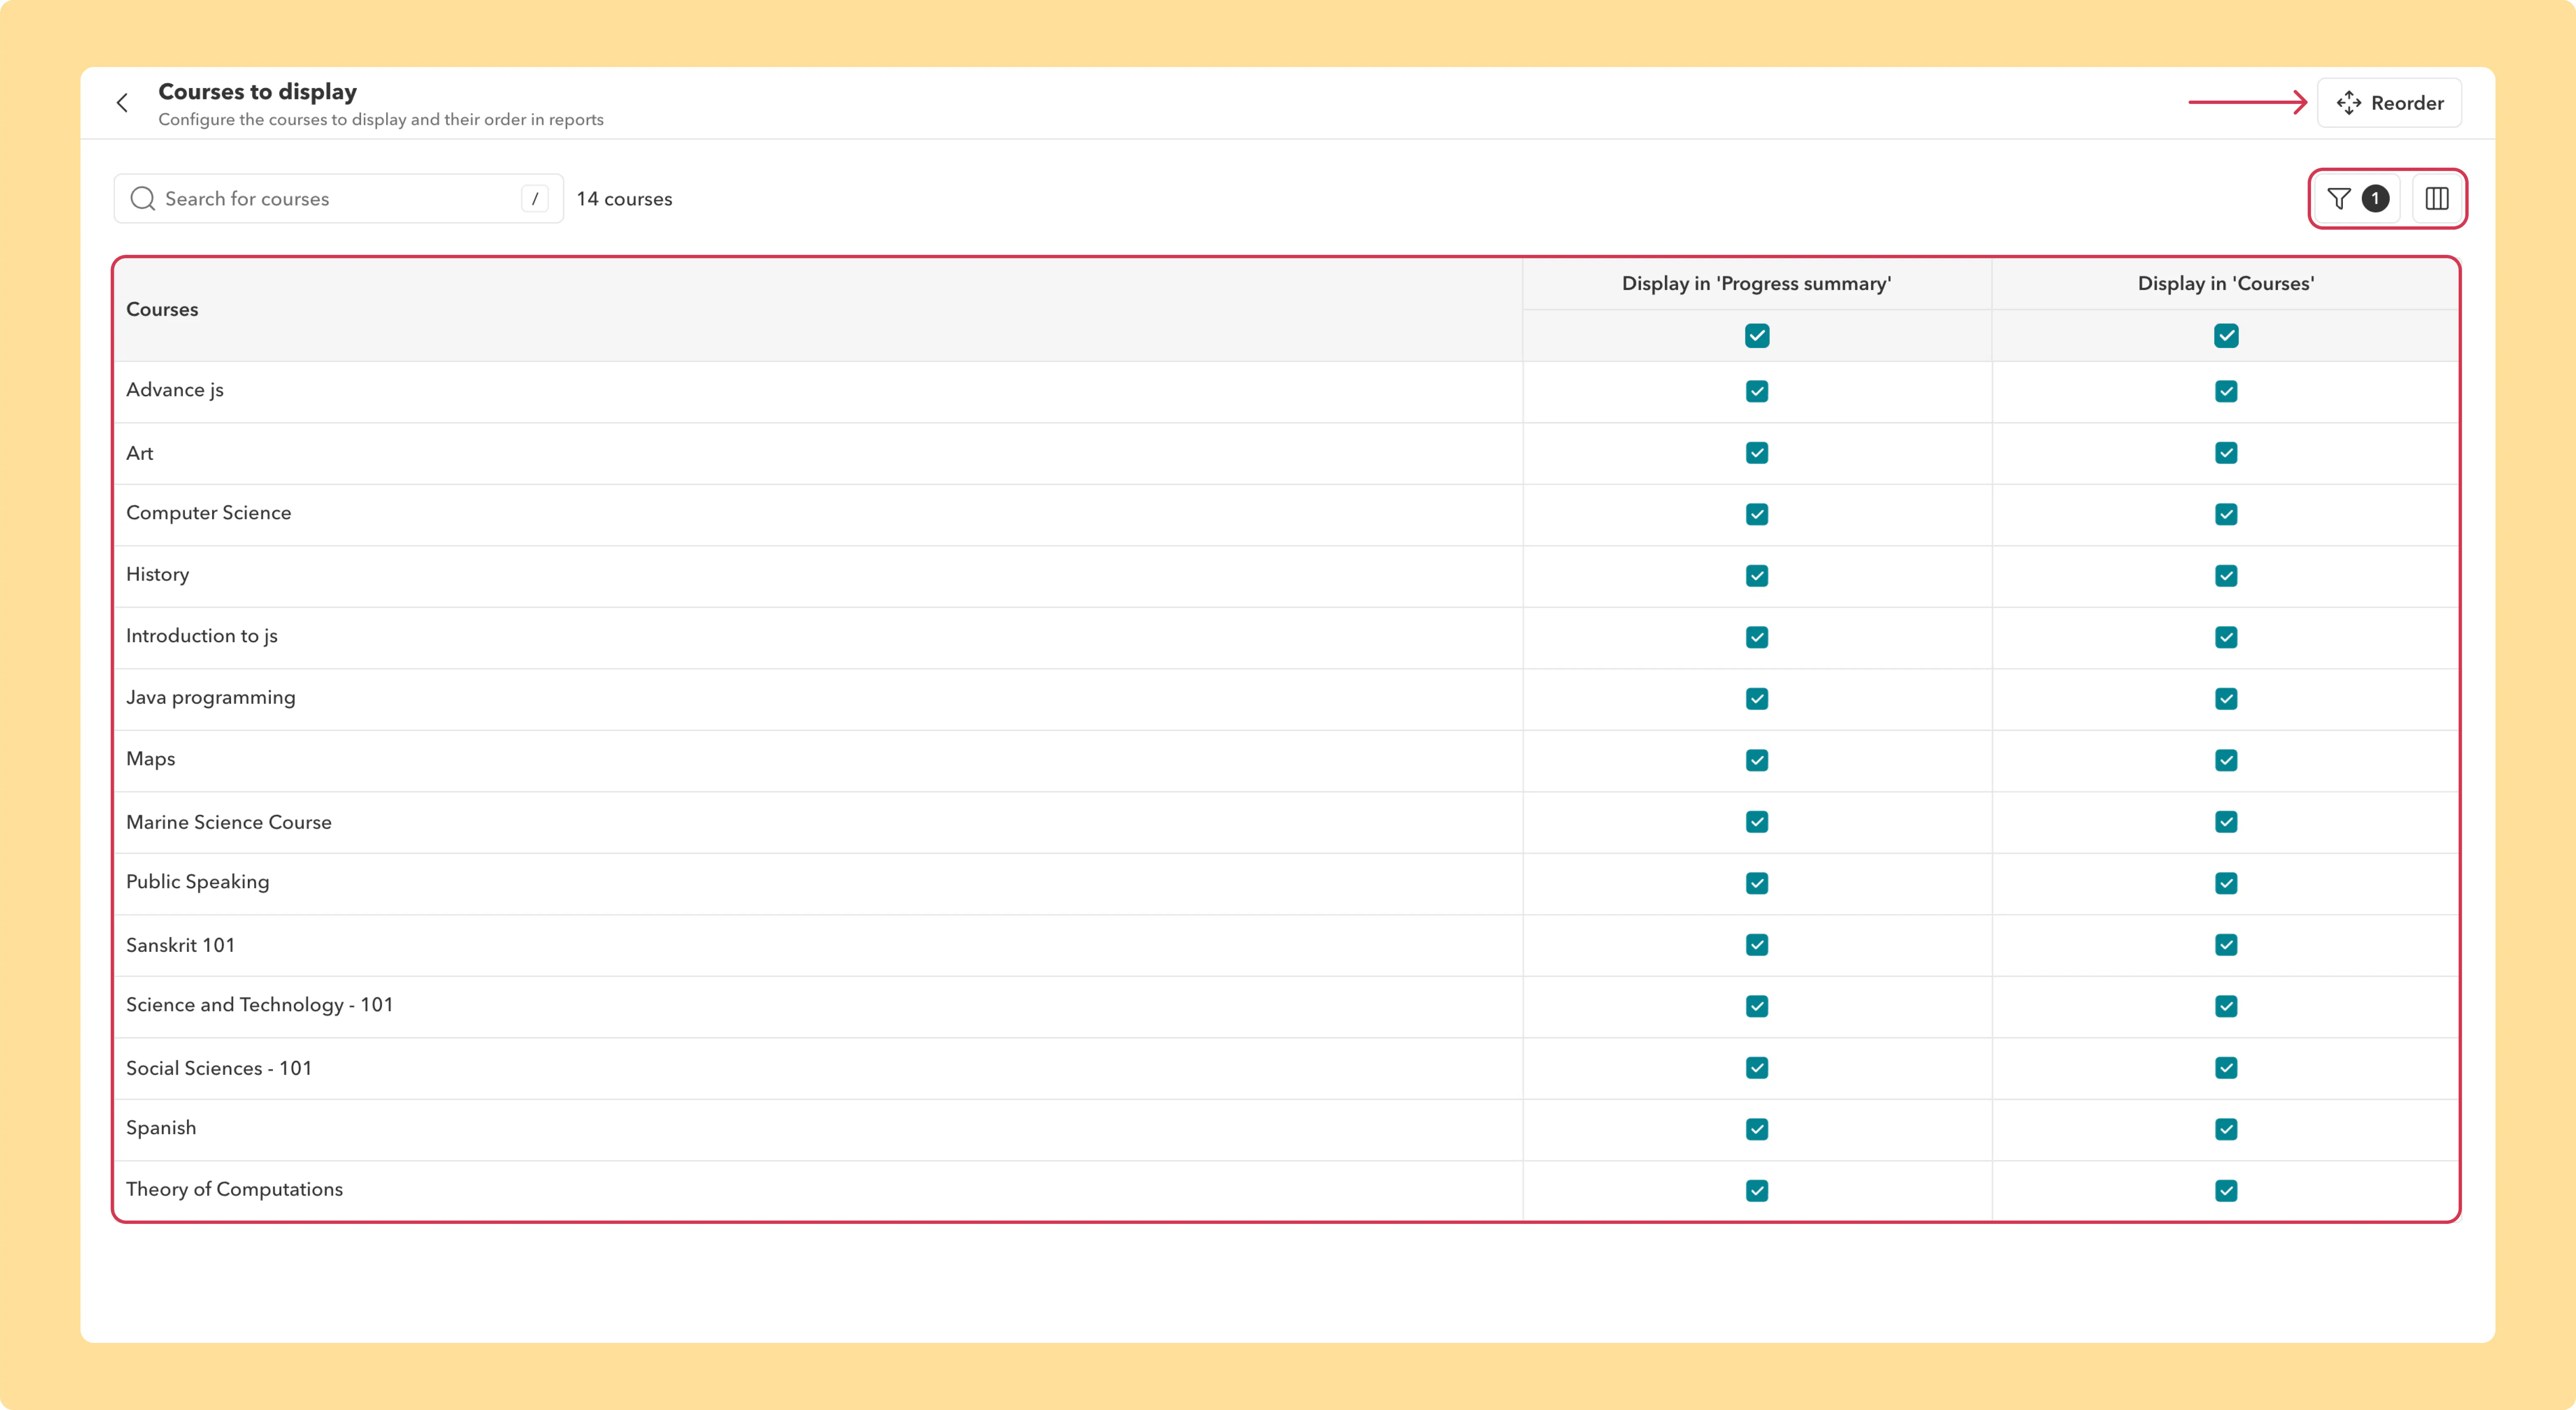
Task: Click the Reorder button
Action: (x=2390, y=103)
